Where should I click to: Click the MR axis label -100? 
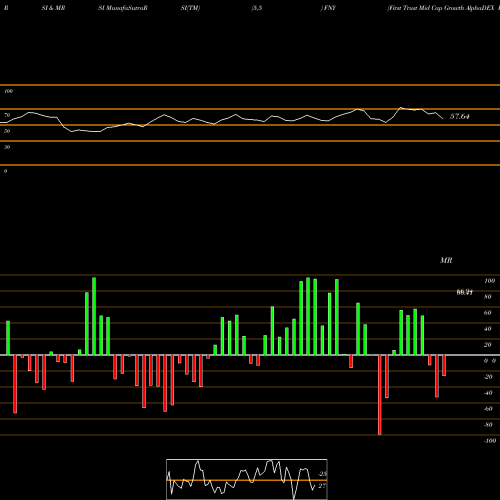point(490,441)
